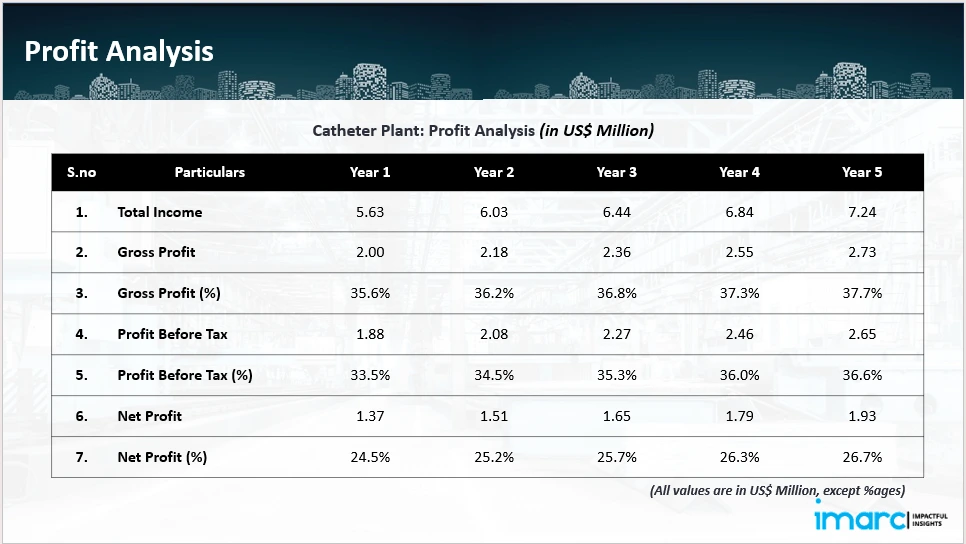Select the 37.3% Gross Profit cell

pyautogui.click(x=740, y=294)
